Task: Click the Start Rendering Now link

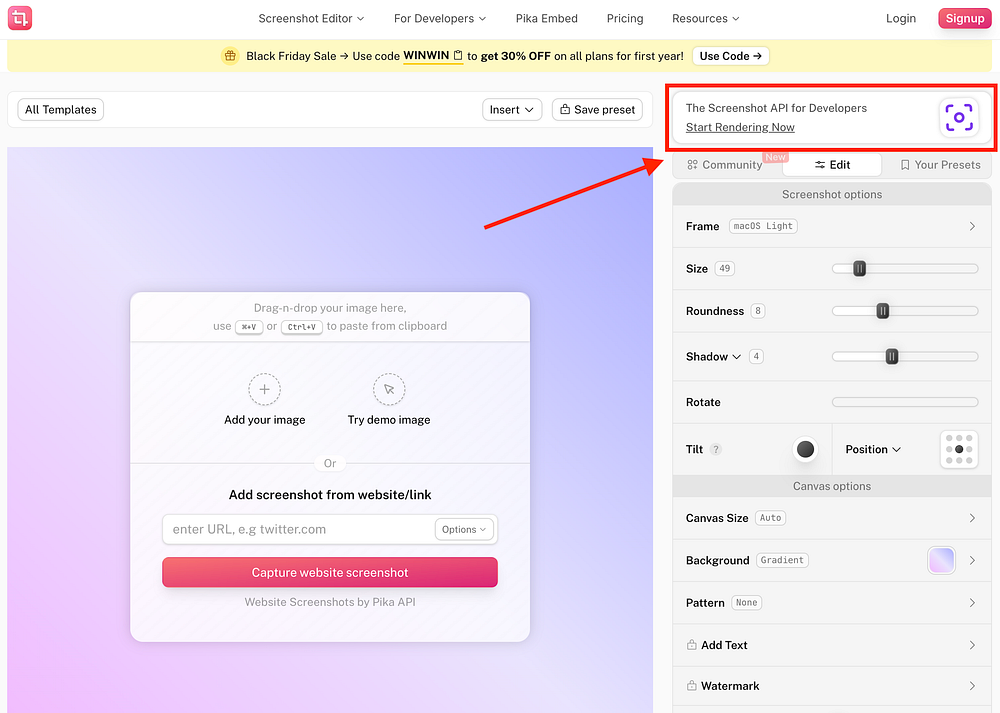Action: coord(740,127)
